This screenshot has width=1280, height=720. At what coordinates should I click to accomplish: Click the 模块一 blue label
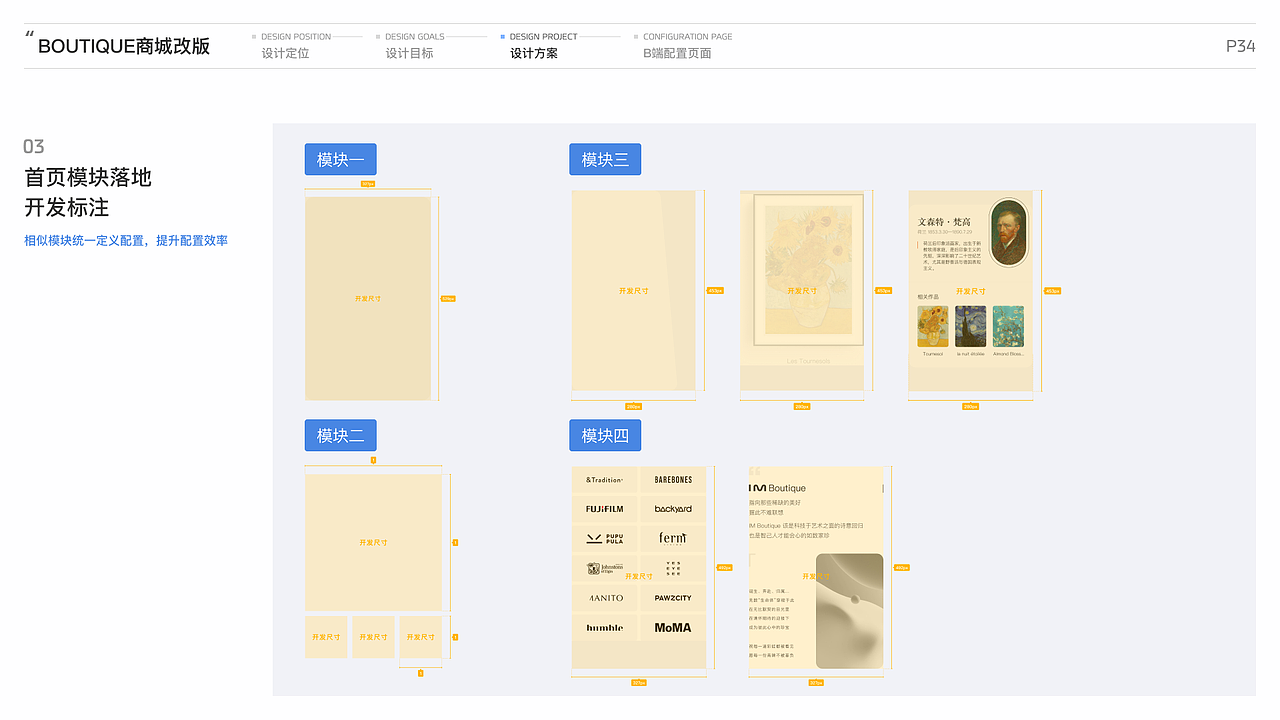click(341, 160)
